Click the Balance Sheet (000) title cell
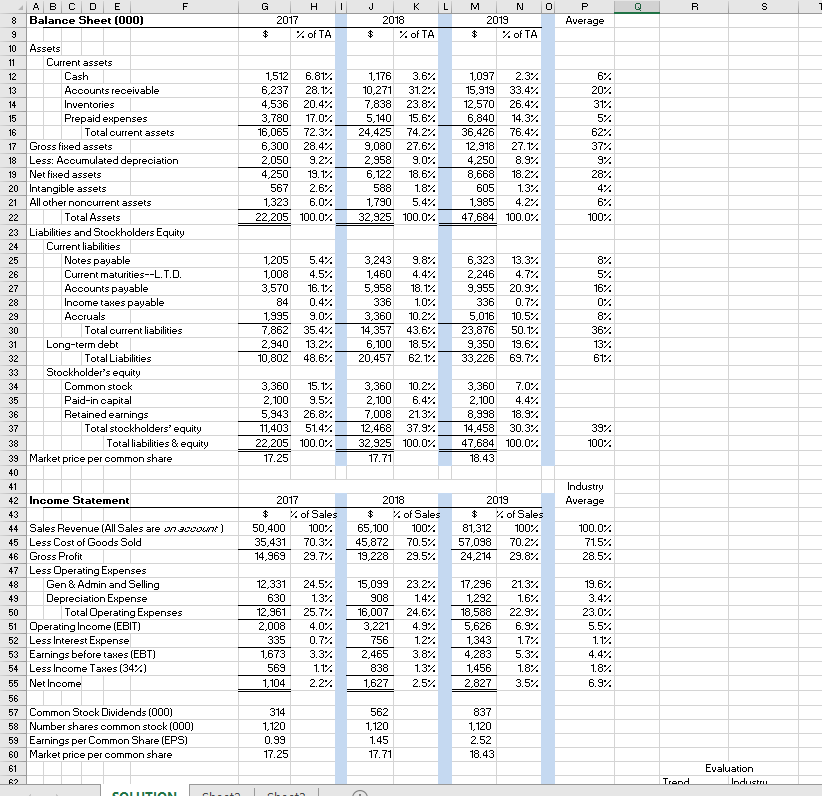 tap(80, 19)
